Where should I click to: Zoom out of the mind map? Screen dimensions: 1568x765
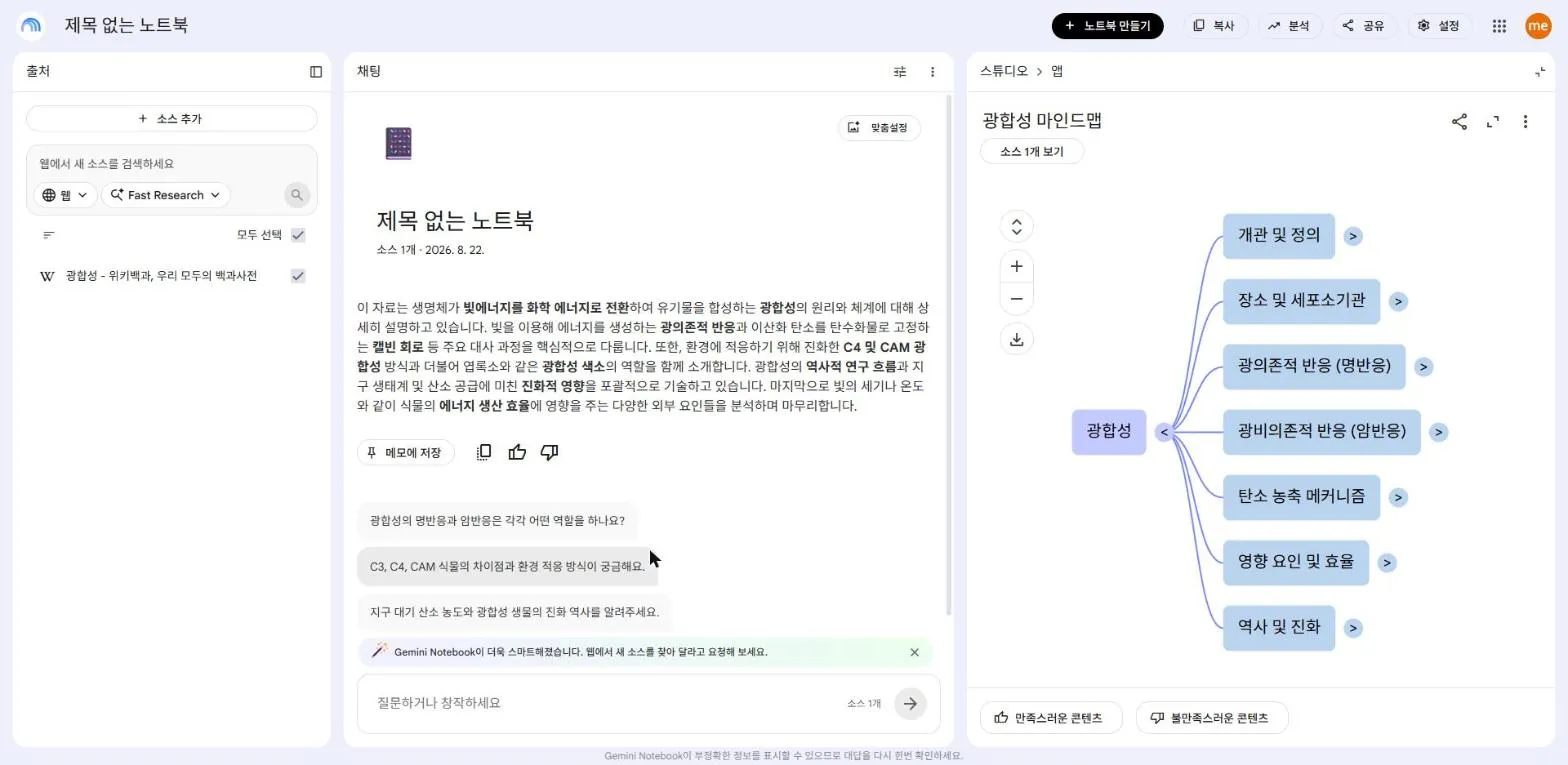click(1017, 299)
